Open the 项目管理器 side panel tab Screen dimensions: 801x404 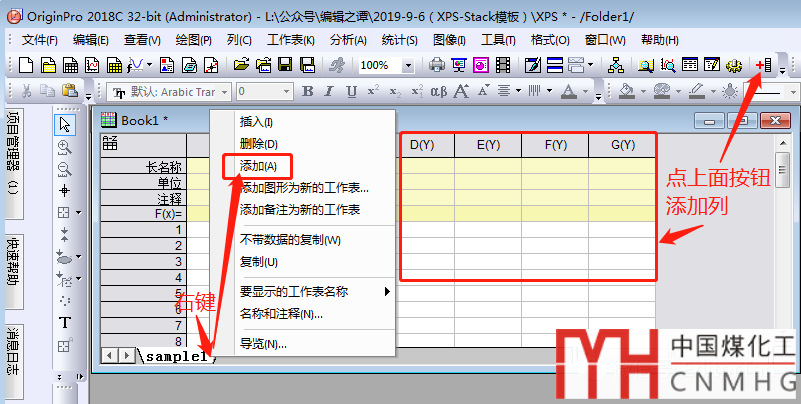point(14,163)
